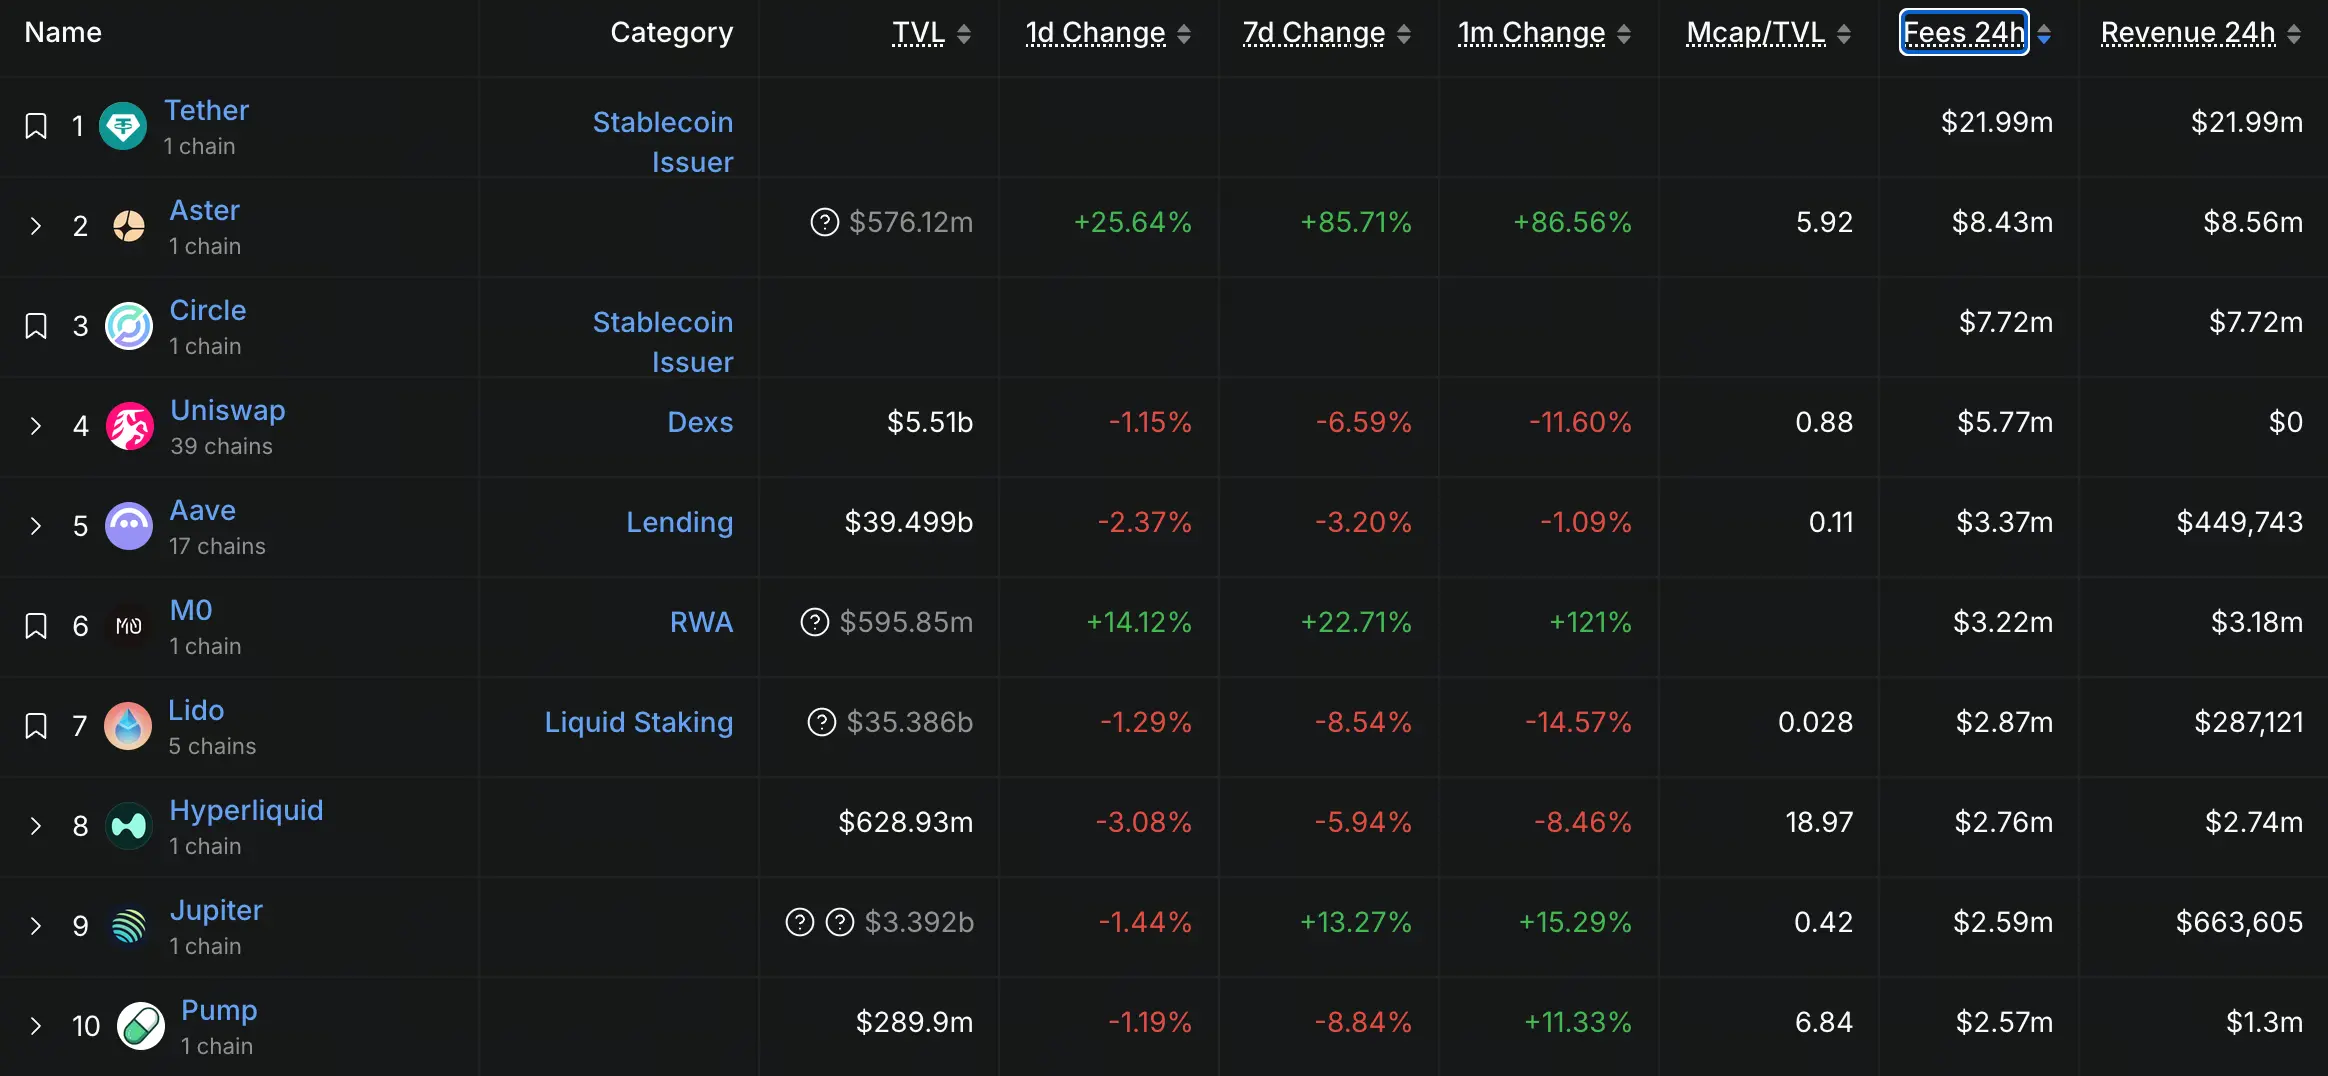Bookmark the Lido row
The height and width of the screenshot is (1076, 2328).
click(36, 726)
